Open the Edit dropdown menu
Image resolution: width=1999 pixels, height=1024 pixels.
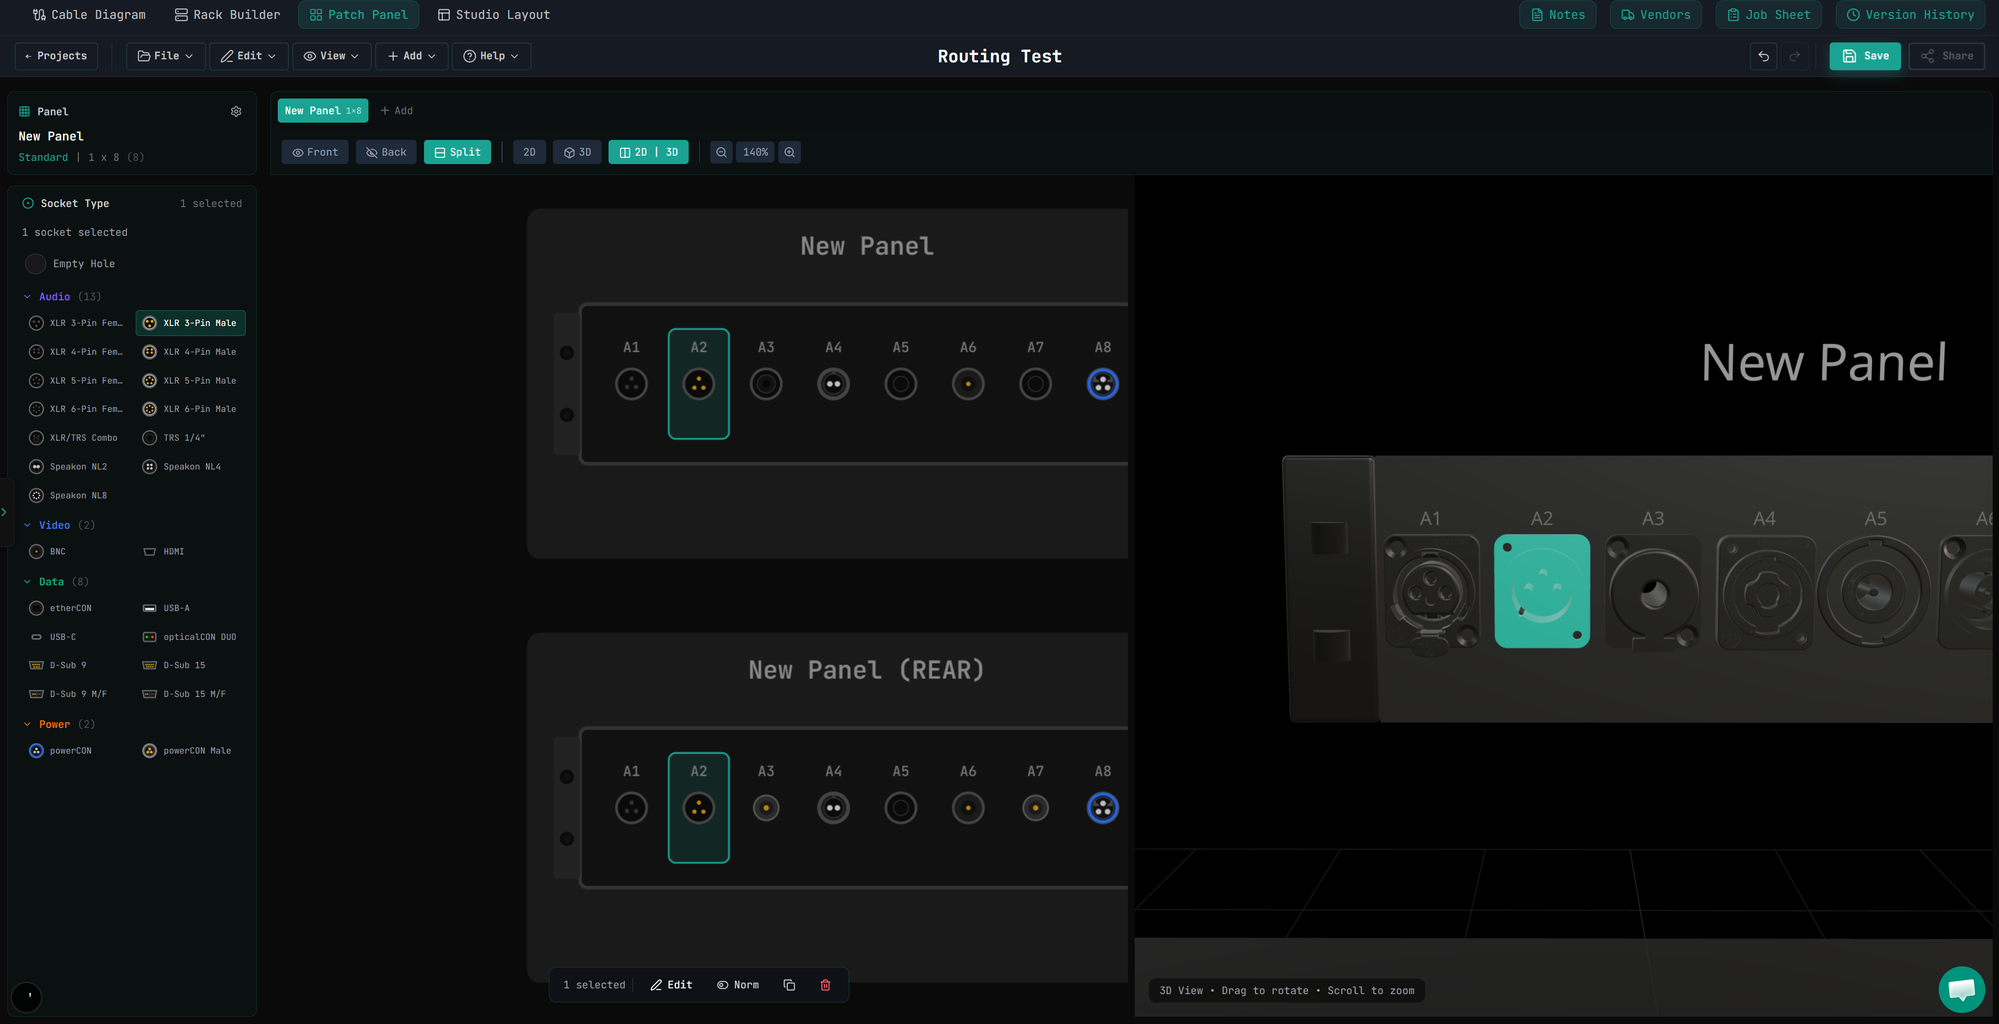(249, 56)
